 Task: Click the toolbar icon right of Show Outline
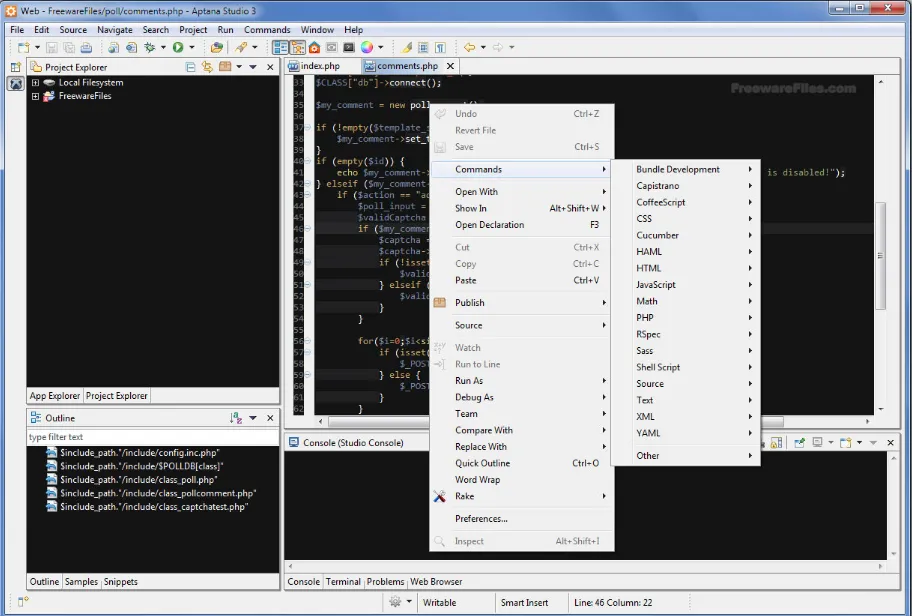click(298, 48)
